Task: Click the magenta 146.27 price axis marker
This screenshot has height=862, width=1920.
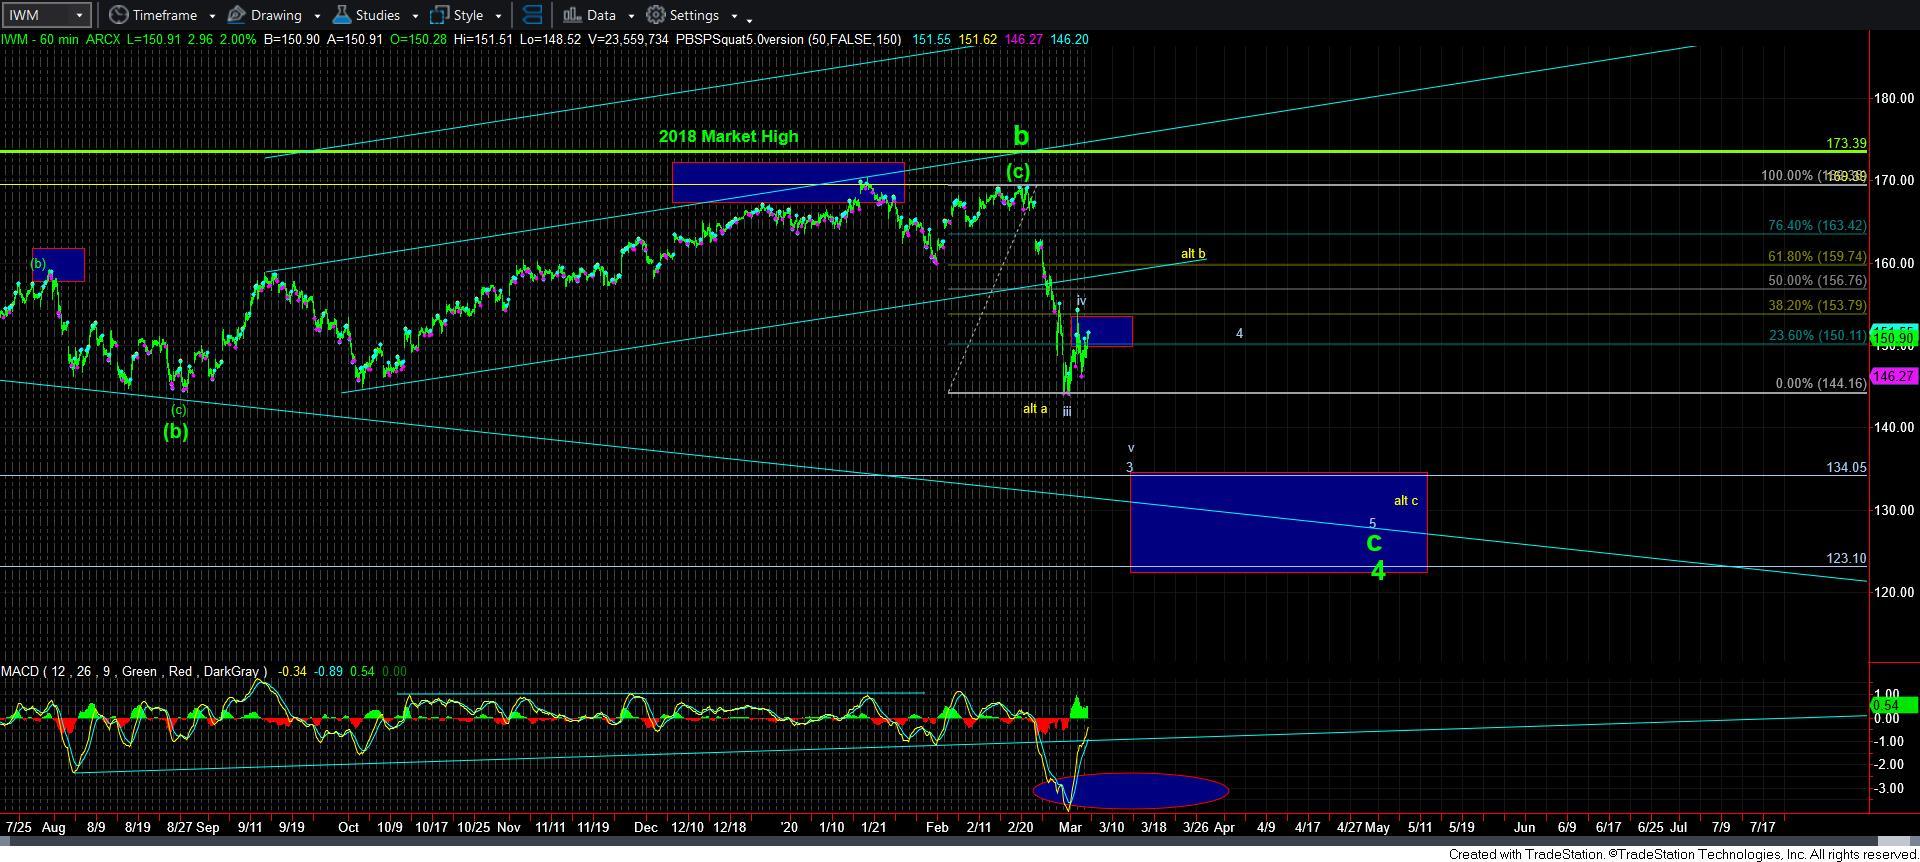Action: [1892, 376]
